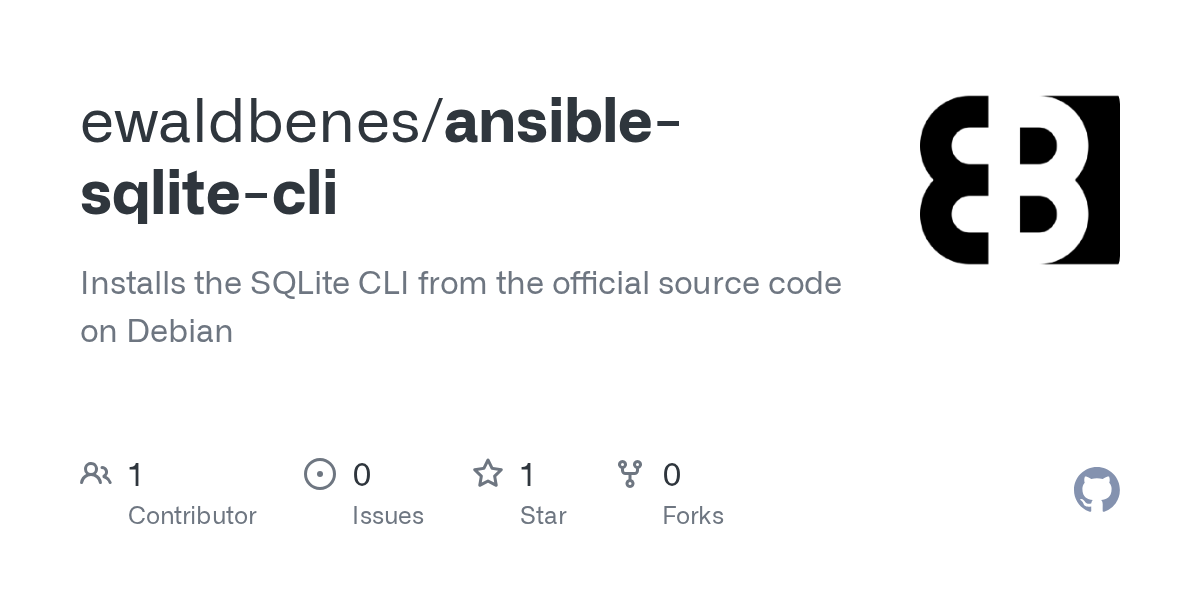The image size is (1200, 600).
Task: Click the fork branch icon
Action: tap(630, 474)
